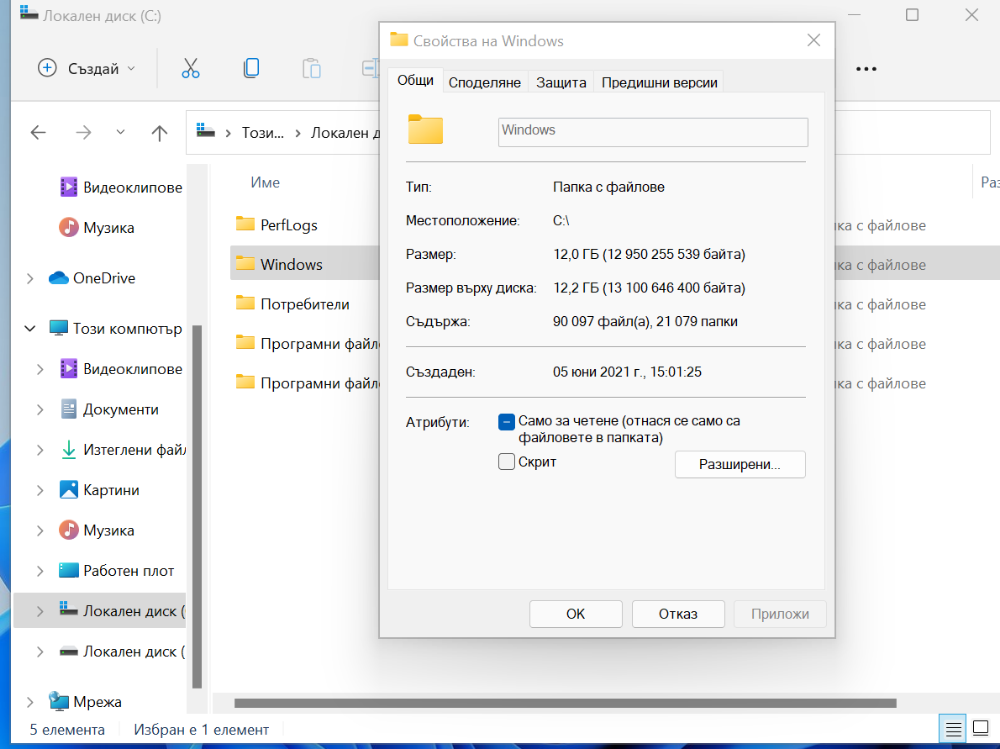Switch to large icons view in status bar

tap(981, 727)
